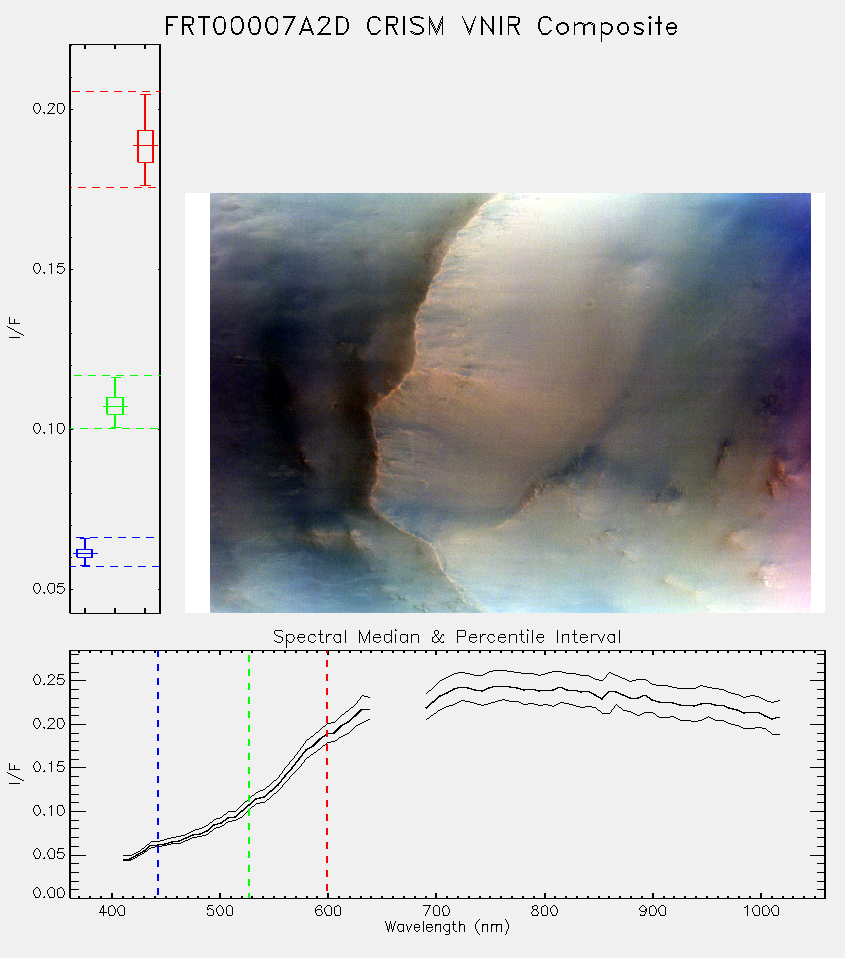Image resolution: width=845 pixels, height=958 pixels.
Task: Click the upper red dashed percentile line
Action: 115,92
